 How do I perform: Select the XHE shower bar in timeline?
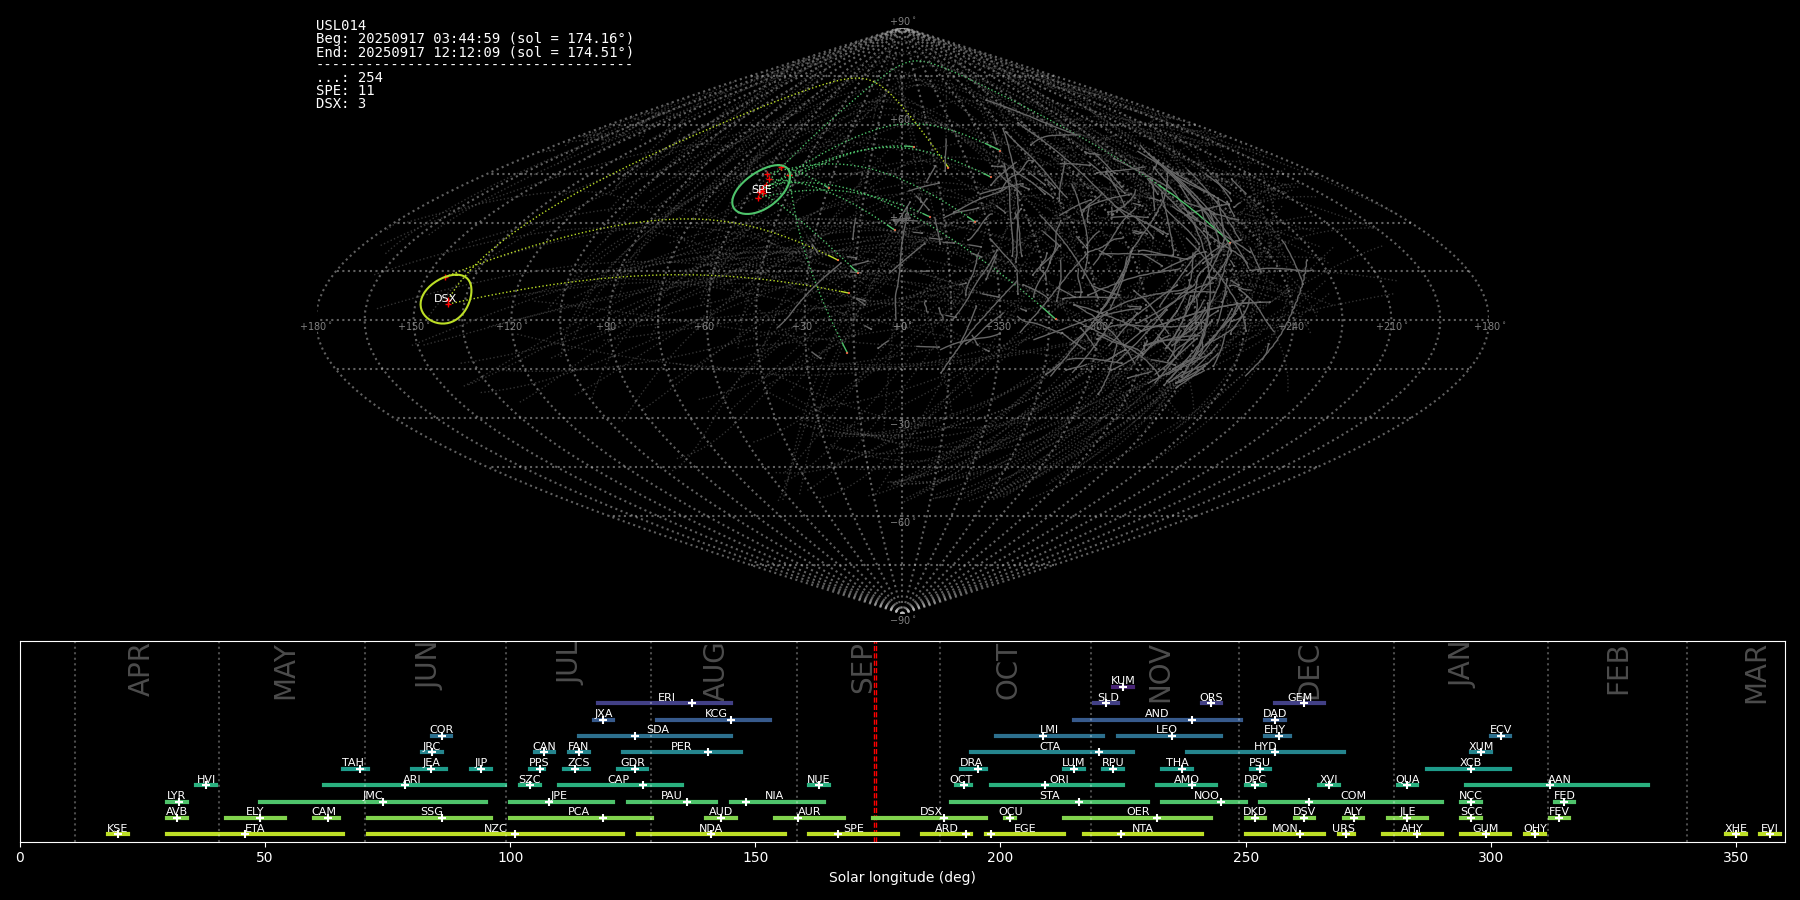tap(1736, 834)
